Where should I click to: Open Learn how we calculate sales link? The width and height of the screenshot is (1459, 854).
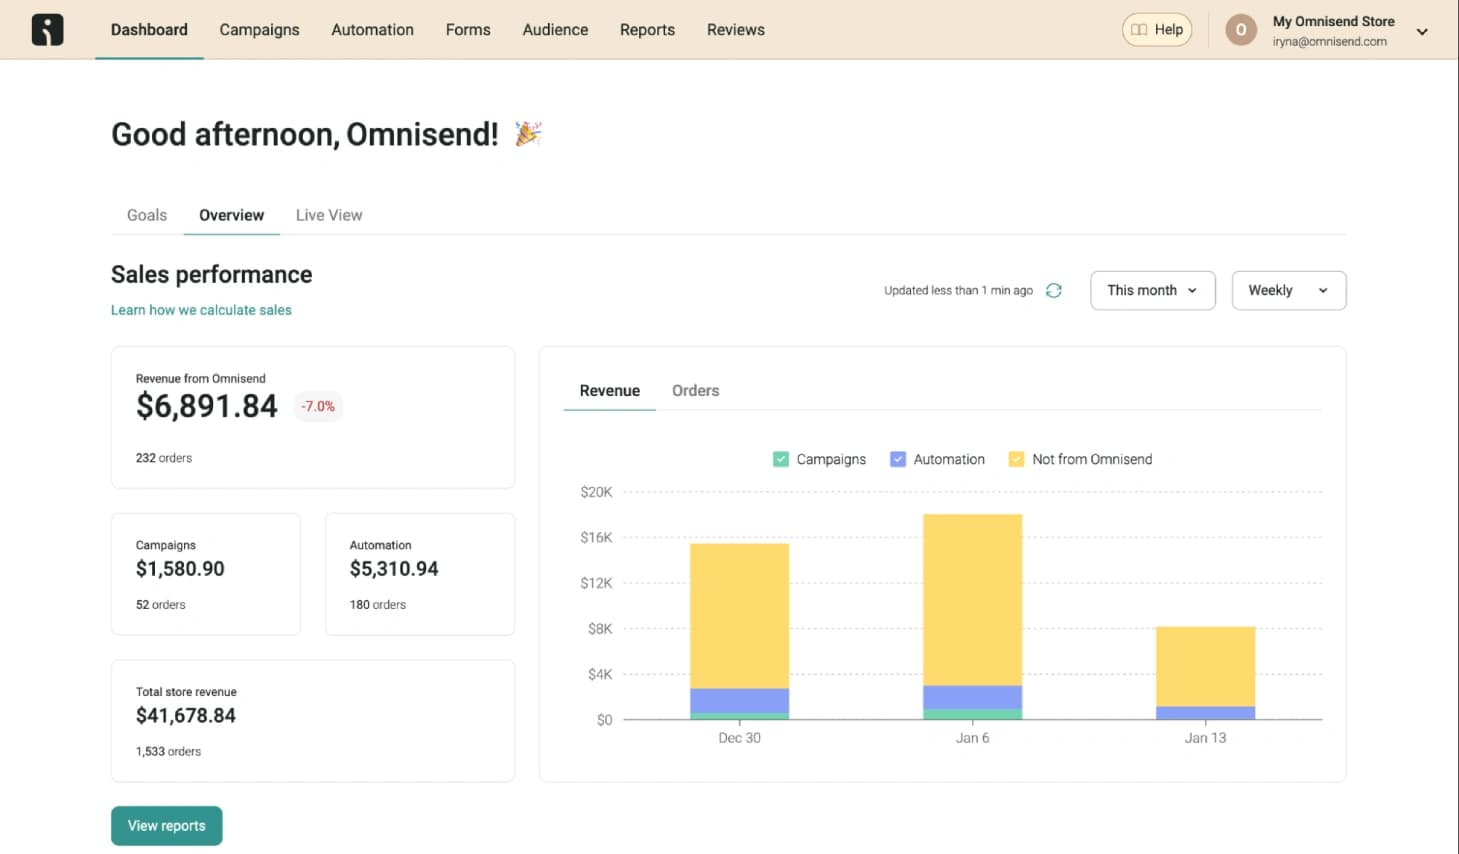pos(201,310)
